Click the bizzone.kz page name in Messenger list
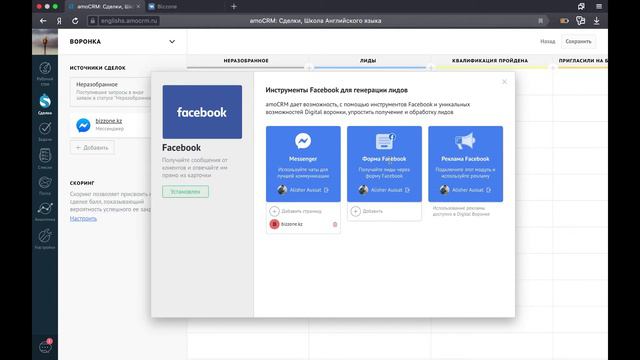 coord(292,224)
